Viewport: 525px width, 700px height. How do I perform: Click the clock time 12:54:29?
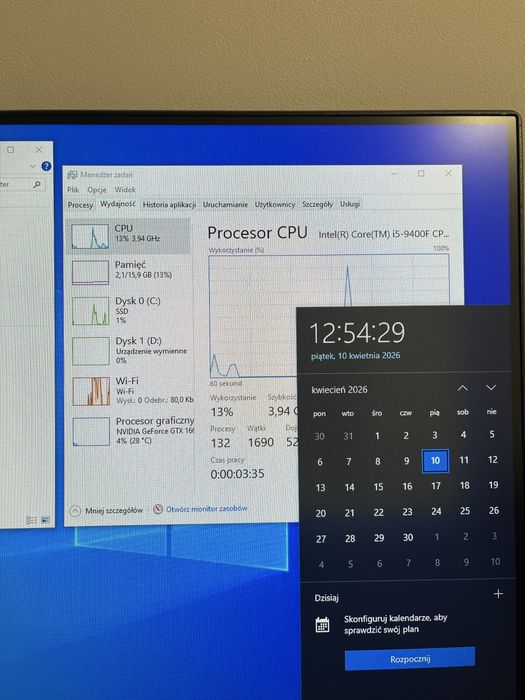point(358,333)
